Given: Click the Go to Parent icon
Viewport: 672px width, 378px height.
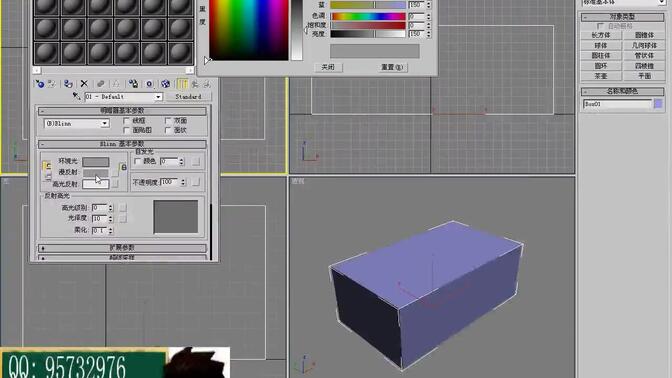Looking at the screenshot, I should coord(195,84).
